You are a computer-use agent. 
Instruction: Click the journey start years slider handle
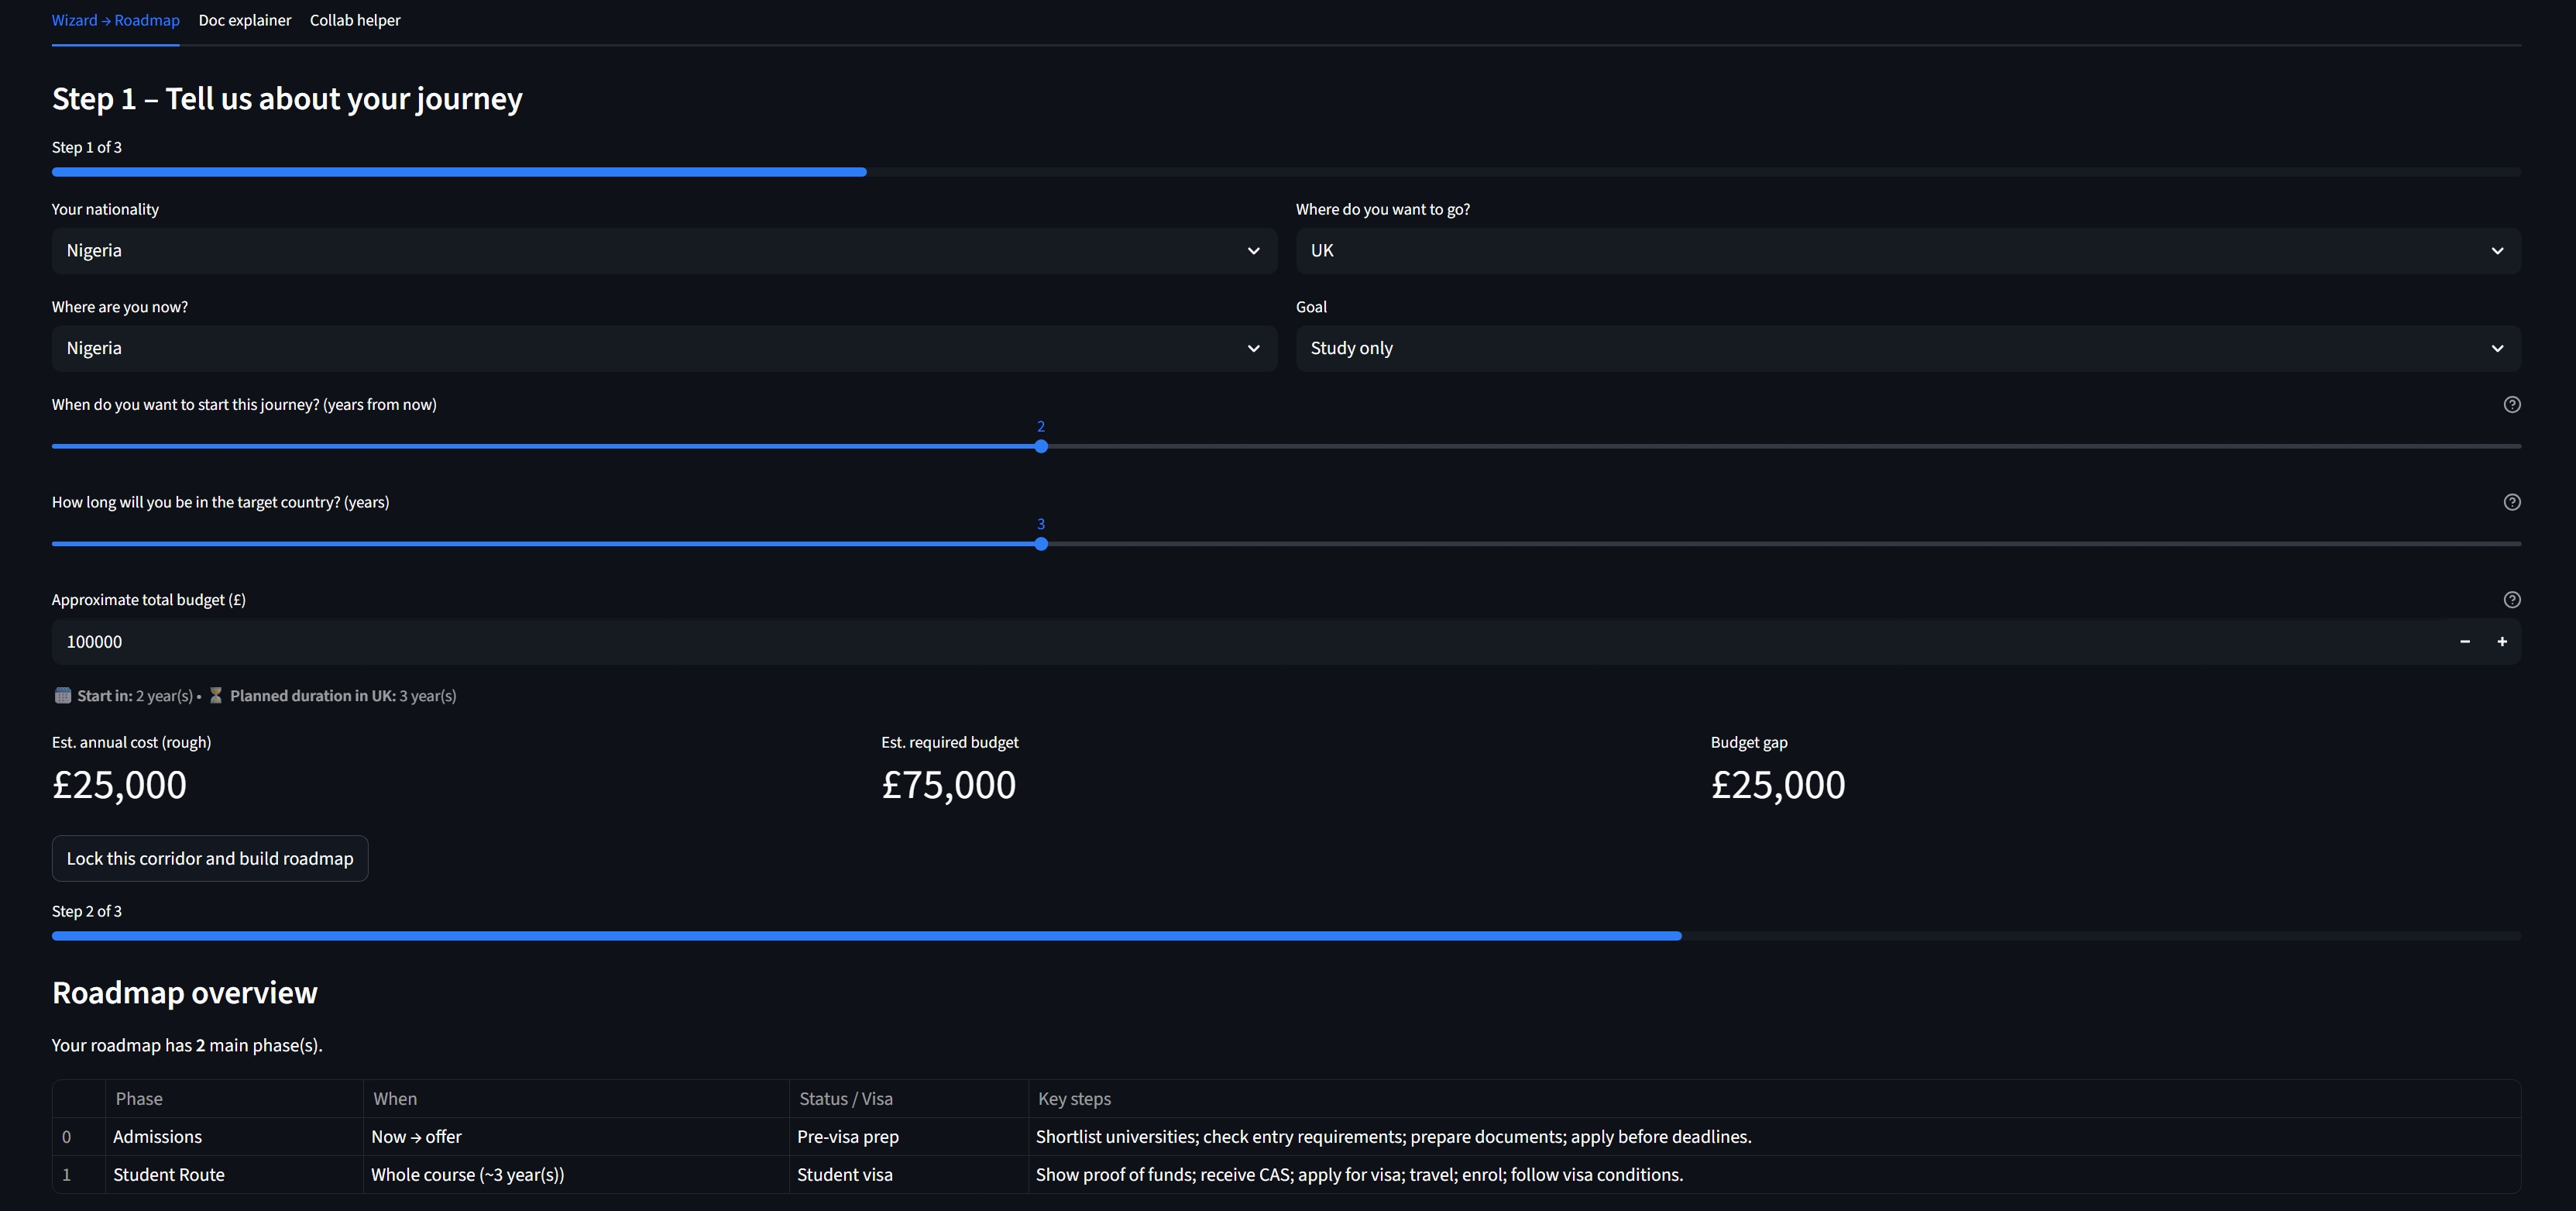(1041, 446)
